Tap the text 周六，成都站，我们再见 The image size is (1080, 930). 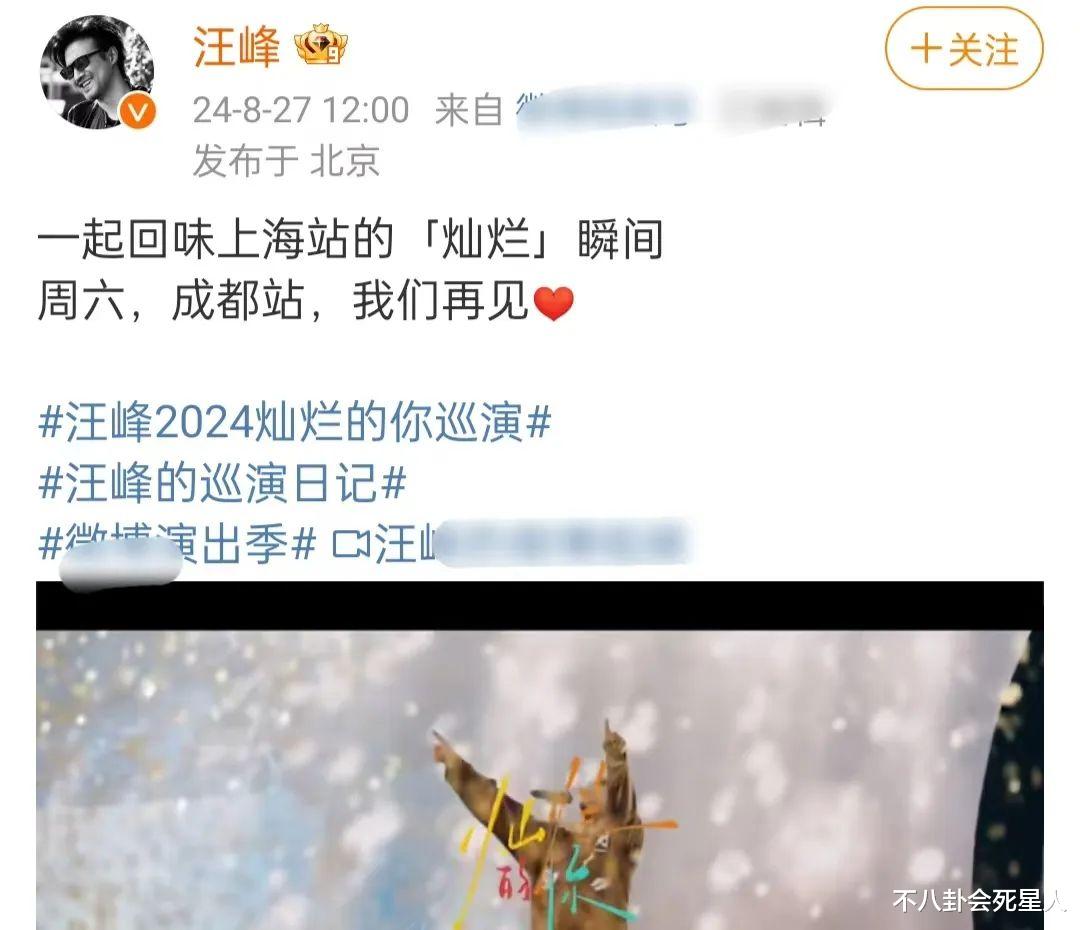283,302
